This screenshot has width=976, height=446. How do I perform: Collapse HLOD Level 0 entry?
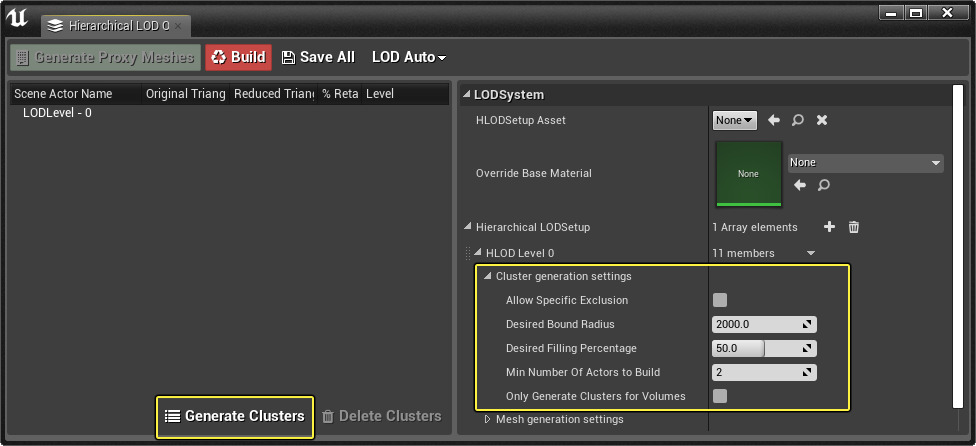(477, 253)
